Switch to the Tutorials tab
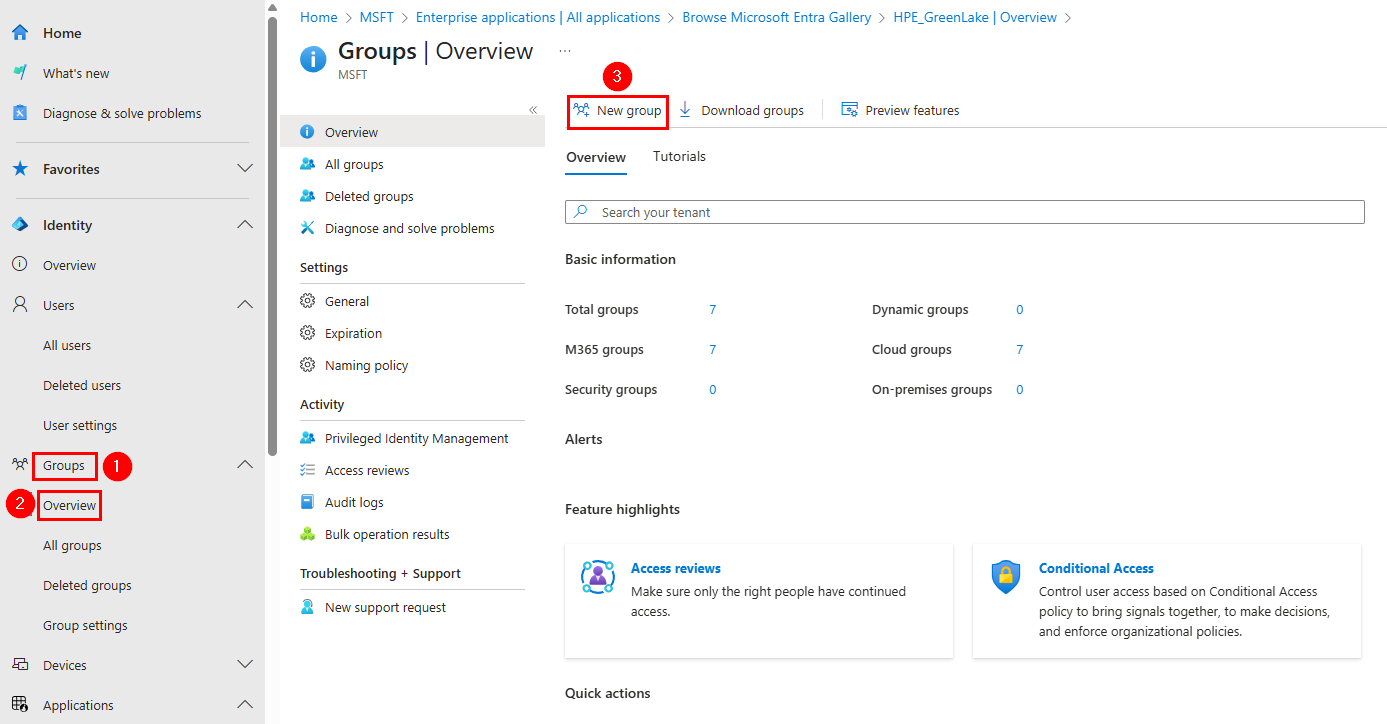The width and height of the screenshot is (1387, 724). tap(679, 156)
